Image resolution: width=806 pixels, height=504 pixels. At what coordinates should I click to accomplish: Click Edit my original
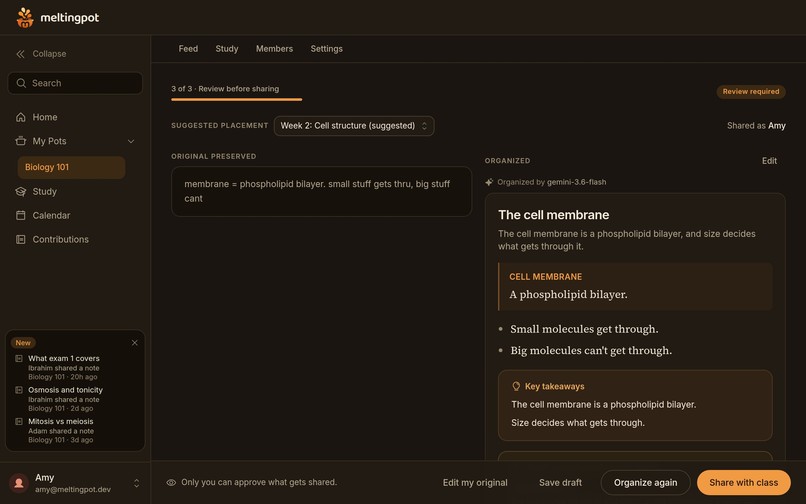(475, 483)
